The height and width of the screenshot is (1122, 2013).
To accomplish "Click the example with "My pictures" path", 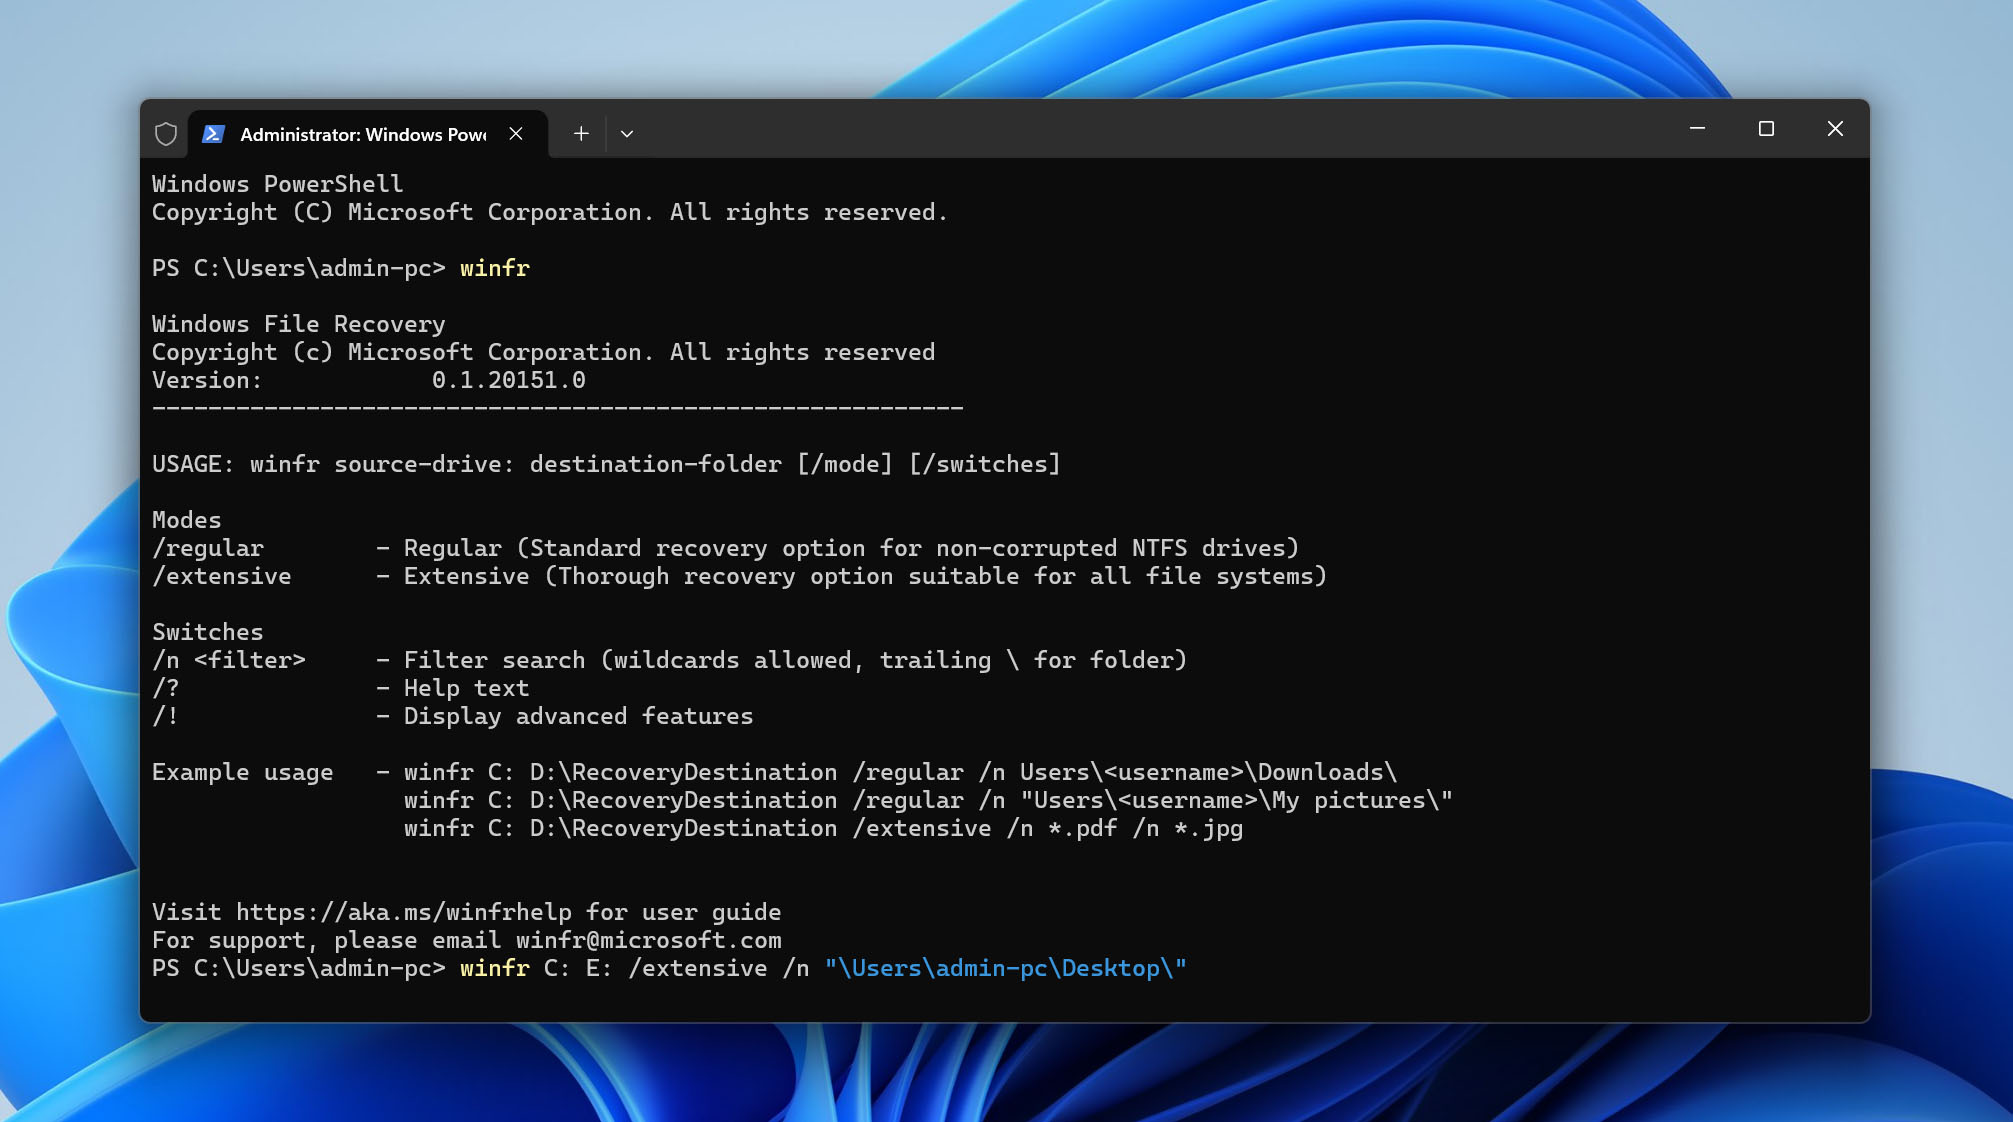I will (x=928, y=800).
